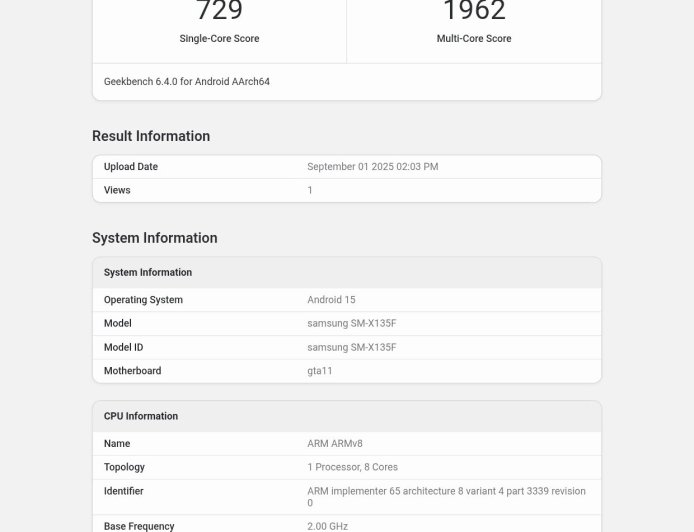Click the Result Information heading

[x=151, y=136]
